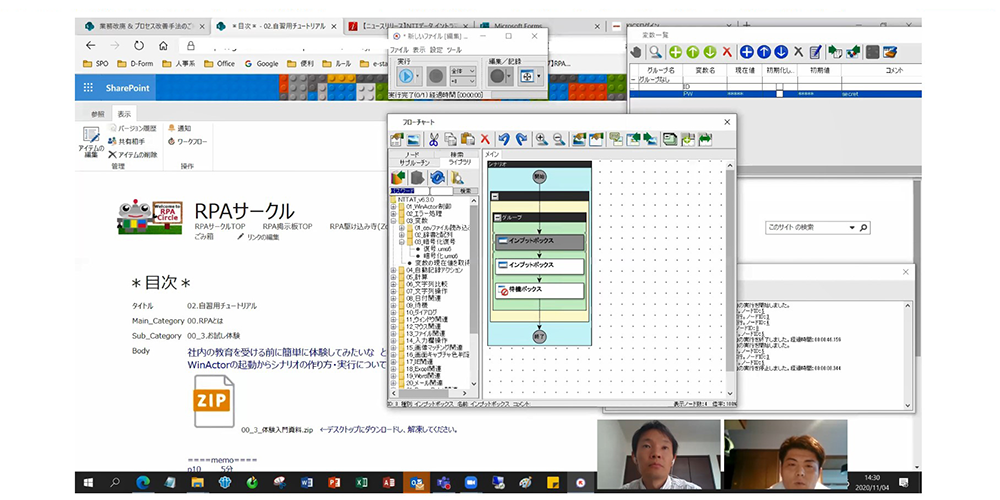Click the red X delete icon in flowchart toolbar

[485, 140]
